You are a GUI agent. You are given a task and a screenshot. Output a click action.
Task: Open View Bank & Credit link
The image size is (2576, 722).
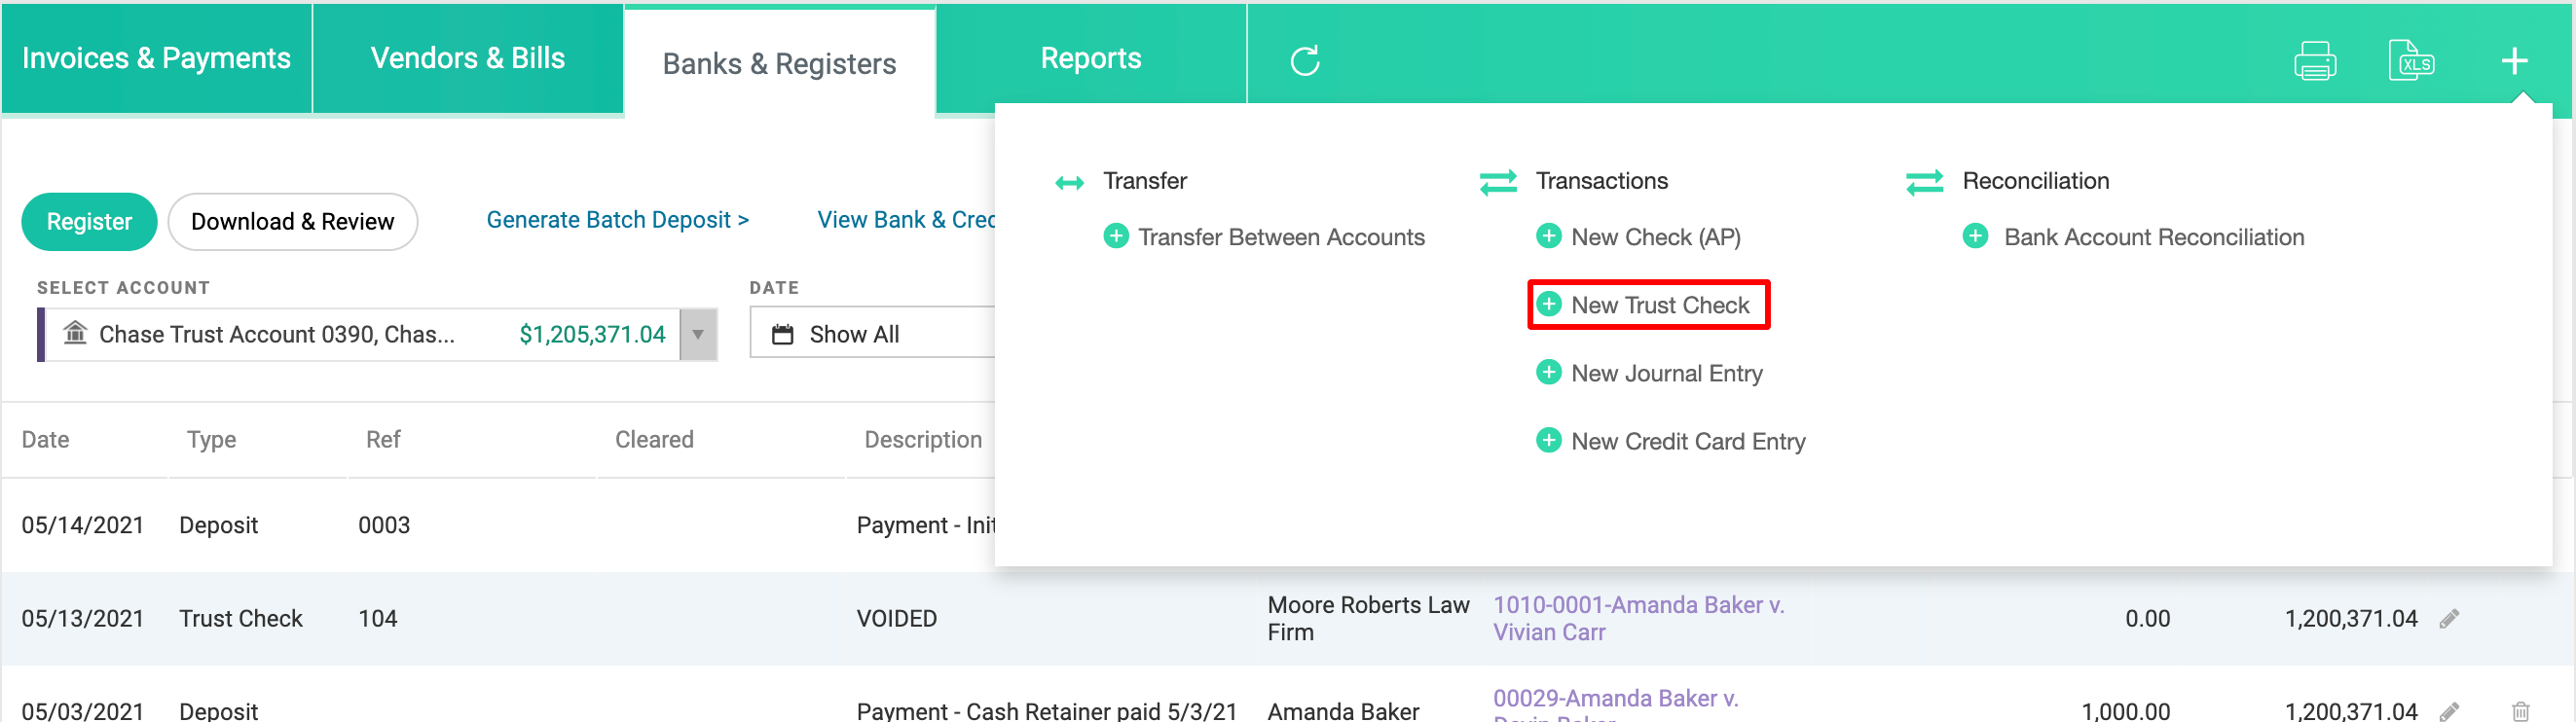pyautogui.click(x=906, y=220)
